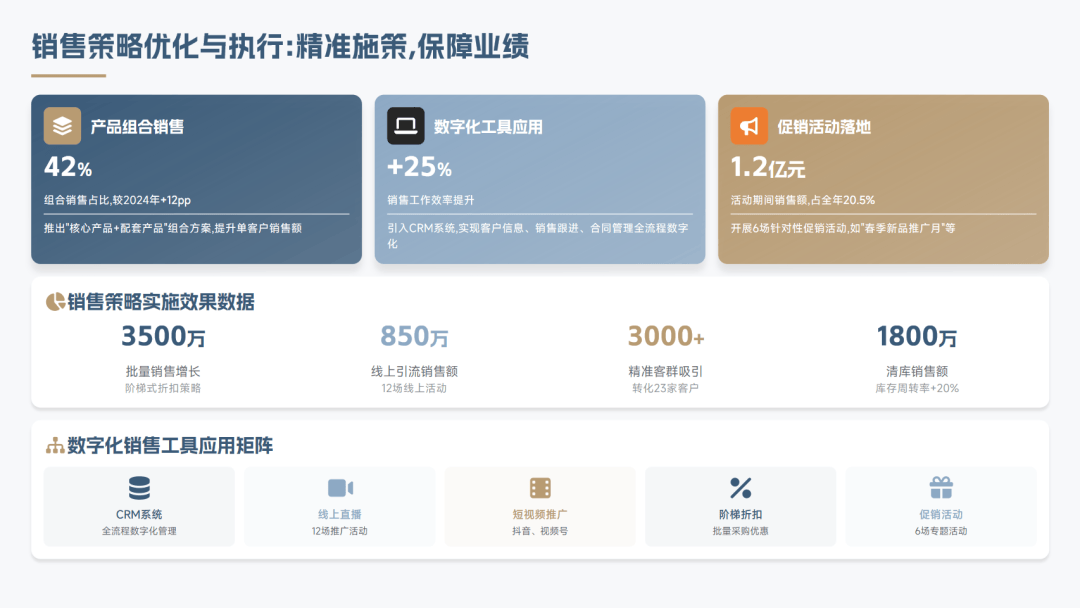This screenshot has width=1080, height=608.
Task: Select the 42% figure in the product bundle card
Action: point(68,167)
